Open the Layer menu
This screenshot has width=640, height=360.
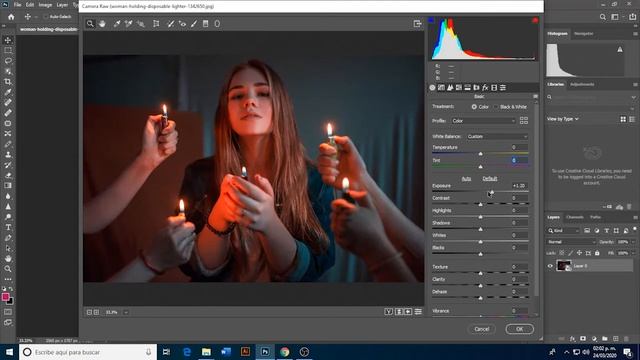tap(62, 5)
